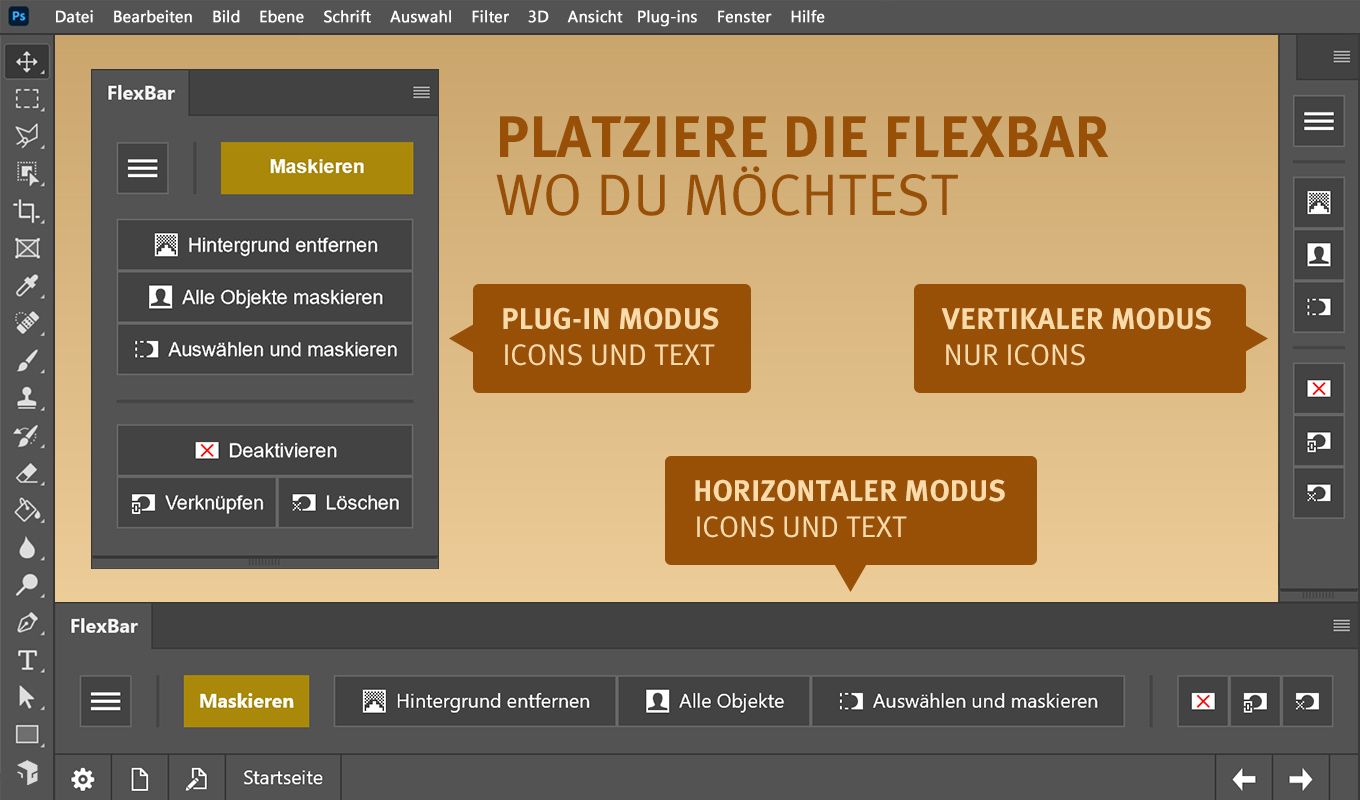This screenshot has width=1360, height=800.
Task: Click the Alle Objekte maskieren button
Action: (x=265, y=297)
